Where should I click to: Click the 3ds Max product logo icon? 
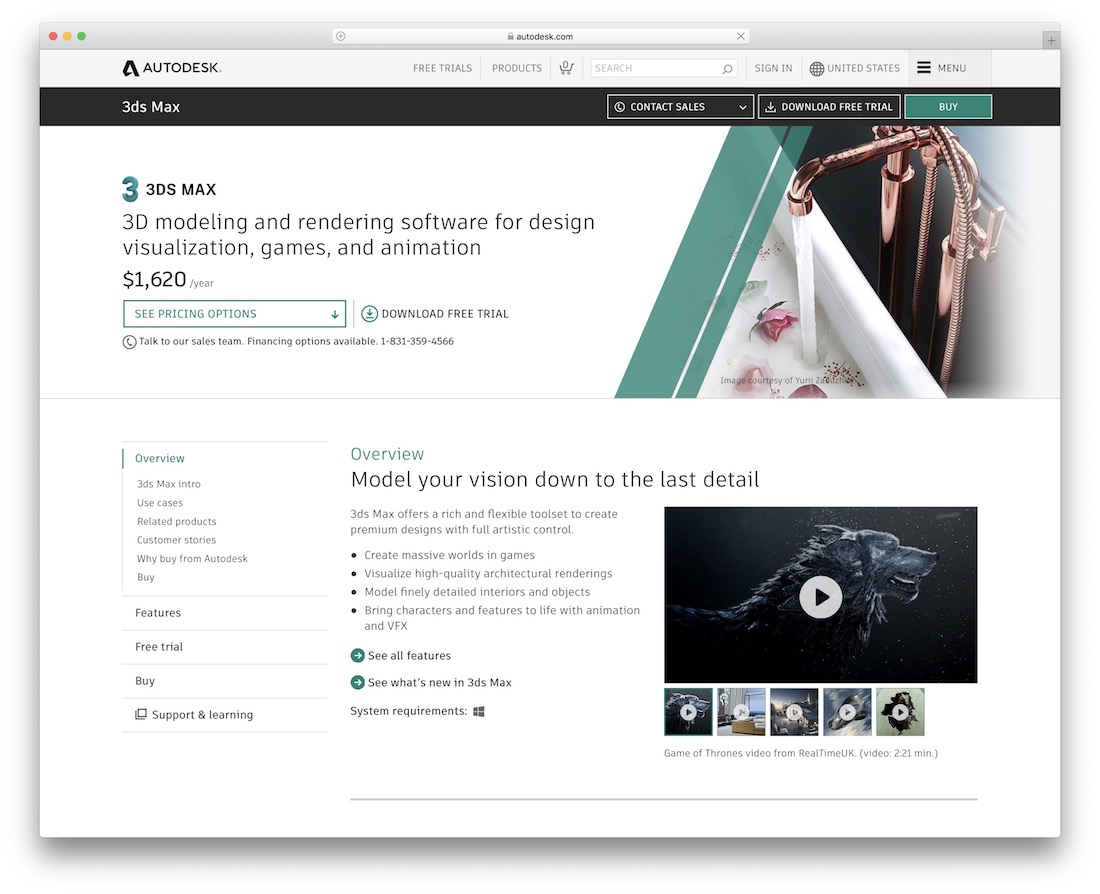point(130,189)
